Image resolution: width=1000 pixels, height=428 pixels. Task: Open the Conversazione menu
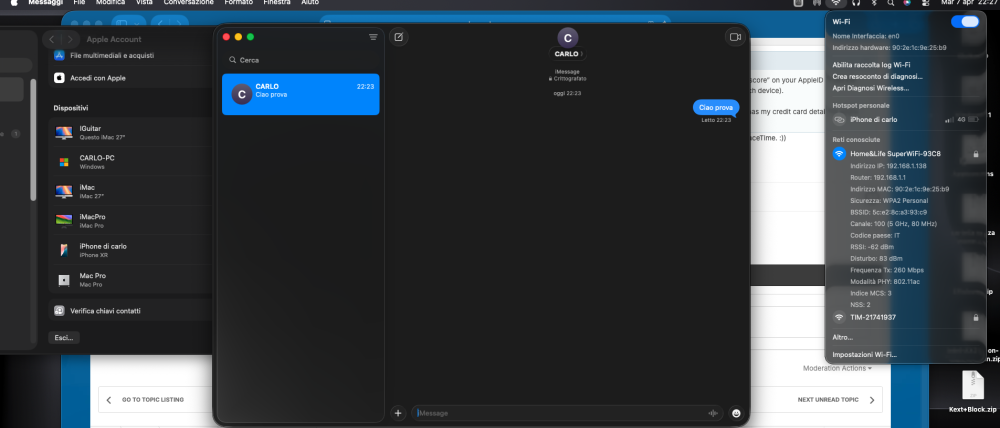pyautogui.click(x=188, y=3)
